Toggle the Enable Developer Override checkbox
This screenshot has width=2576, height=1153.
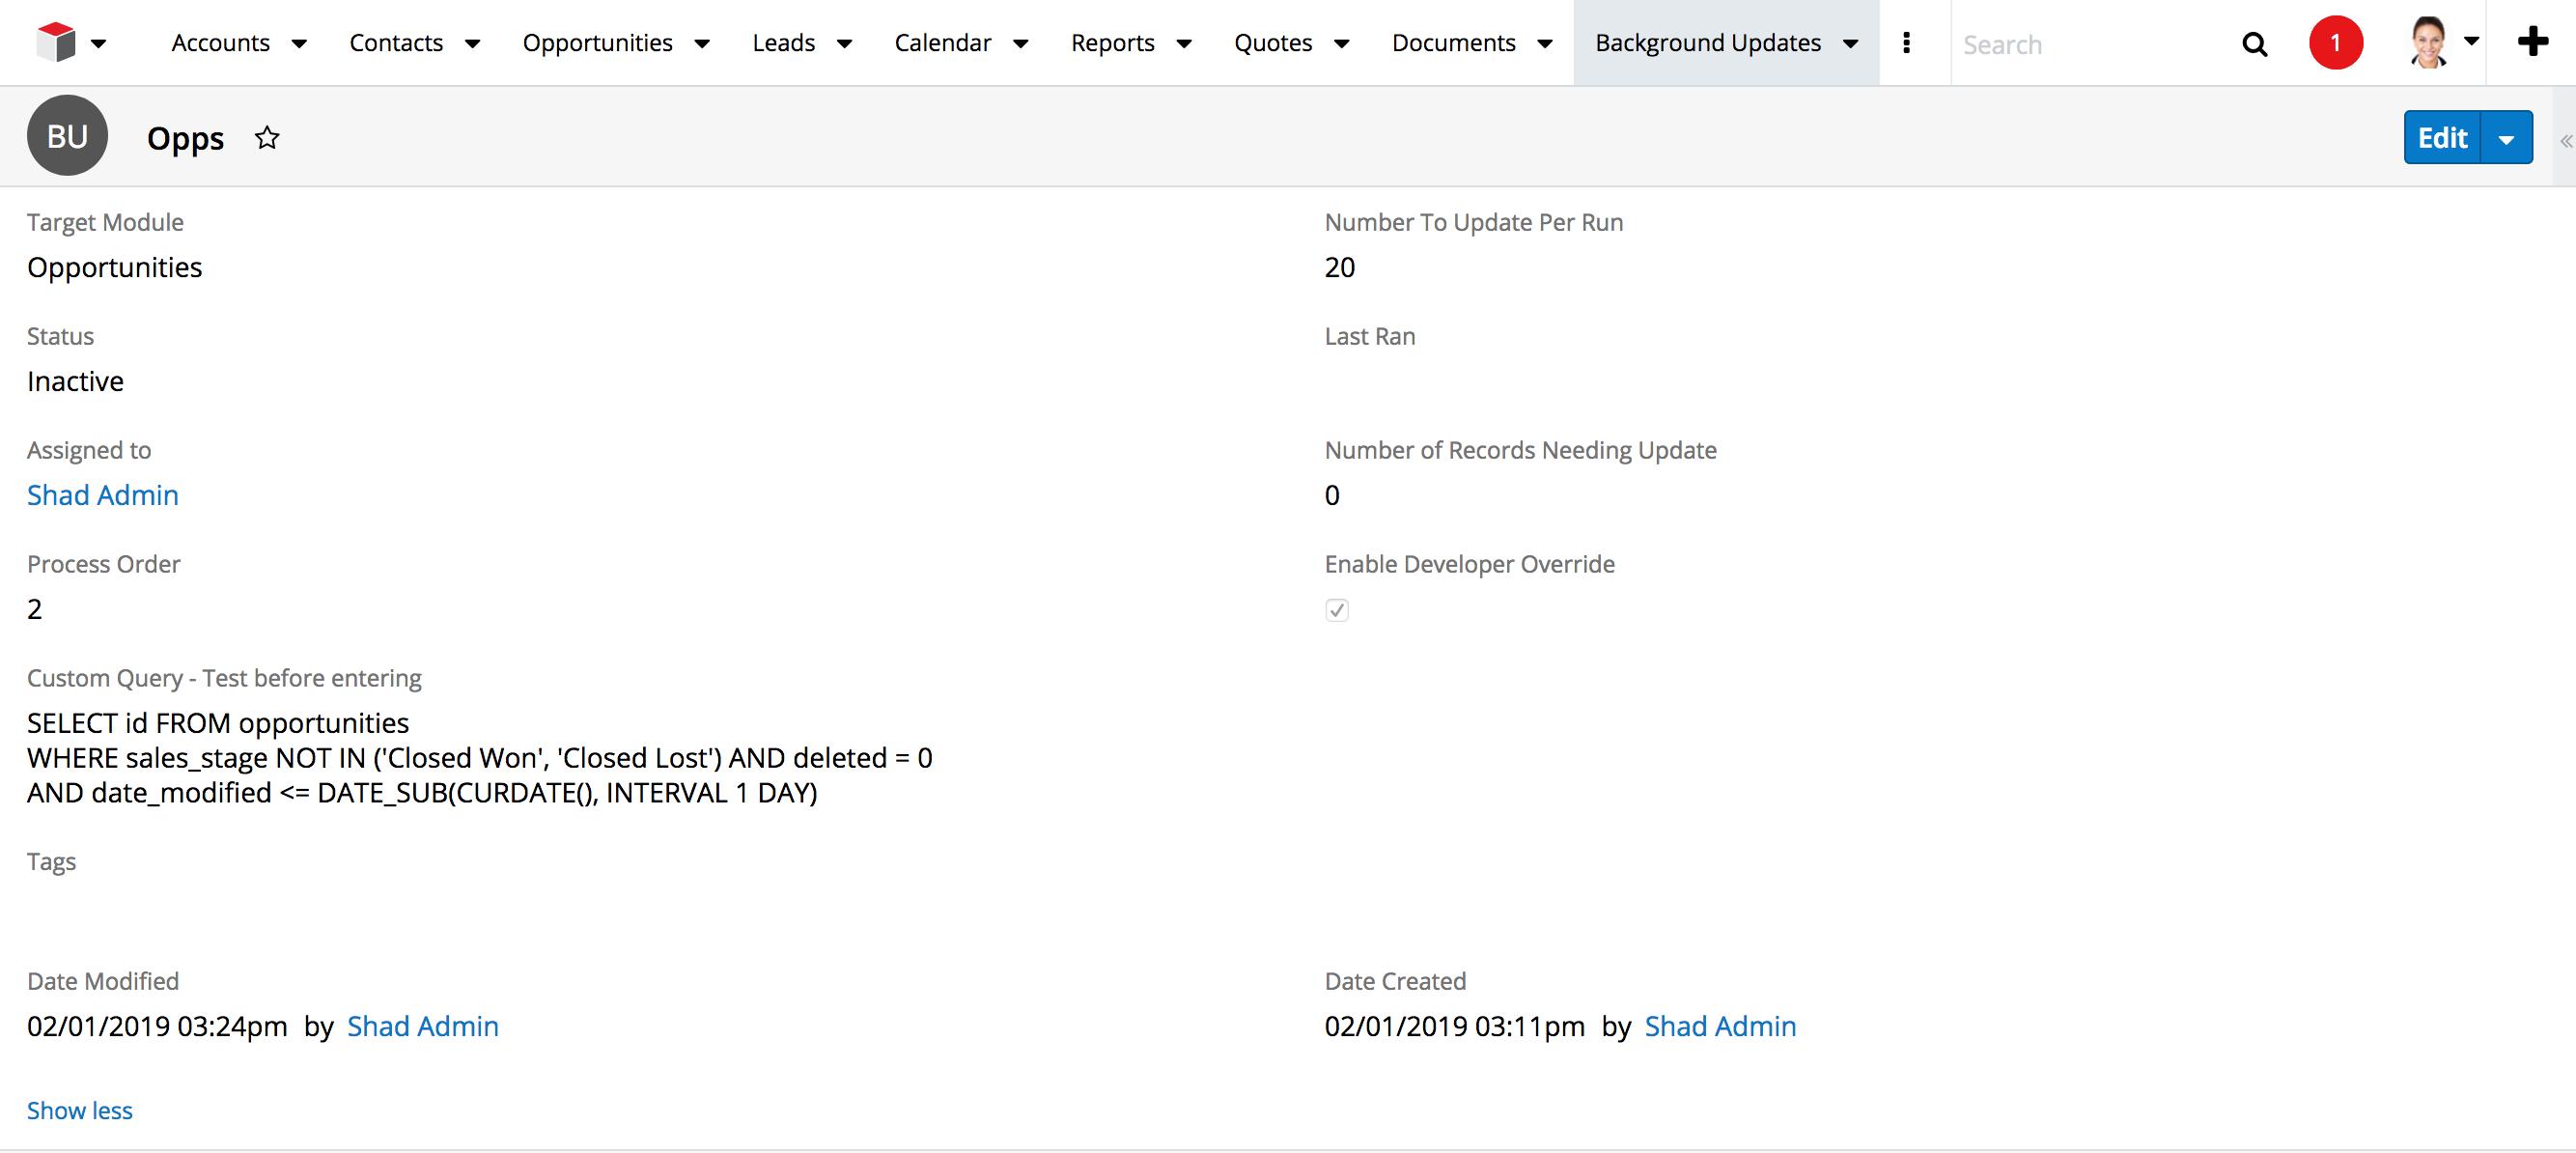1338,610
